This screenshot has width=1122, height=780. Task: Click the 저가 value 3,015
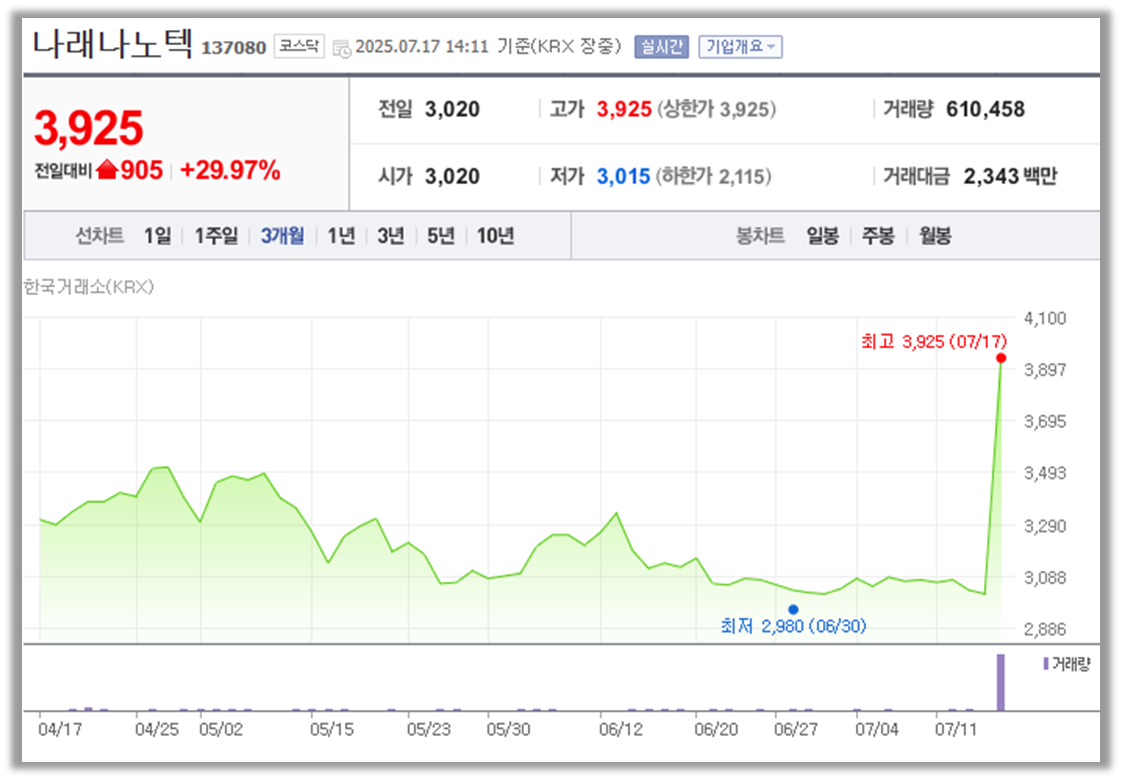[623, 176]
